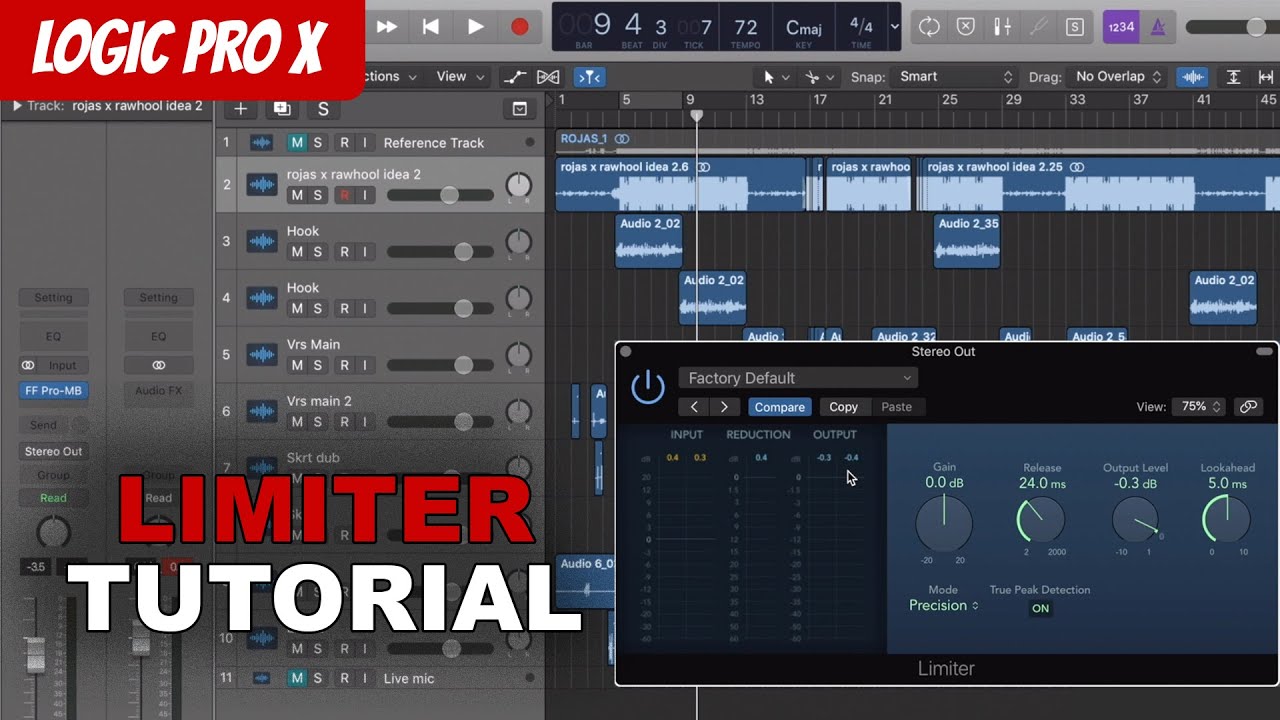Mute the rojas x rawhool idea 2 track

(297, 195)
